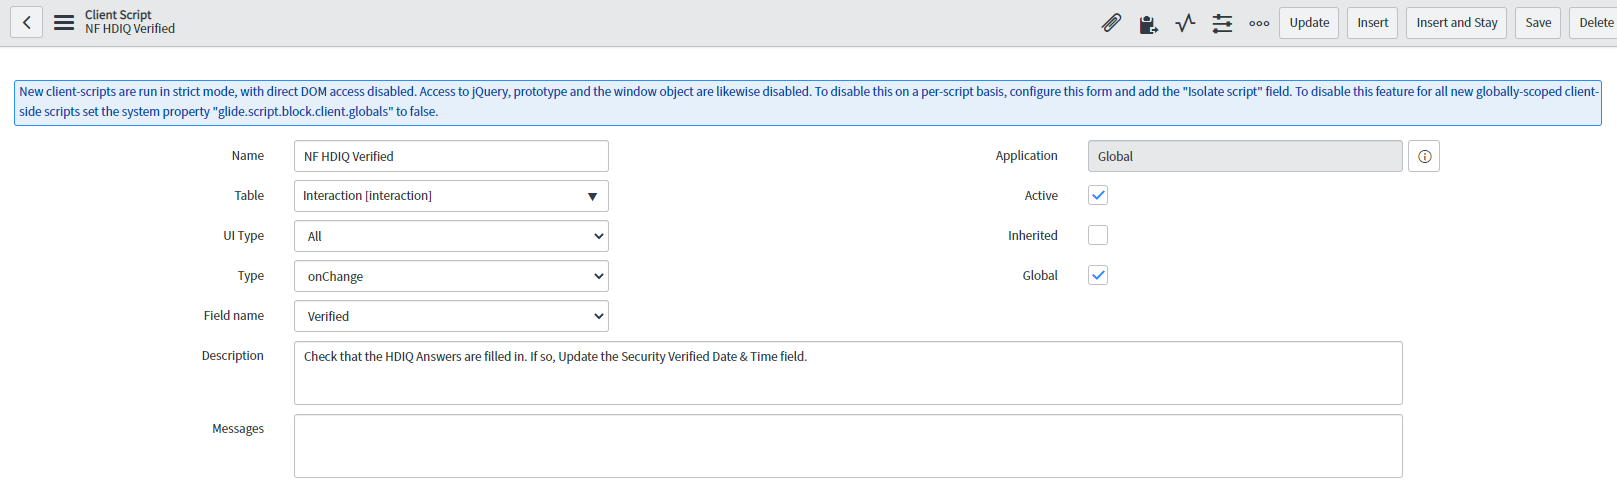This screenshot has width=1617, height=480.
Task: Click into the Name text field
Action: 451,156
